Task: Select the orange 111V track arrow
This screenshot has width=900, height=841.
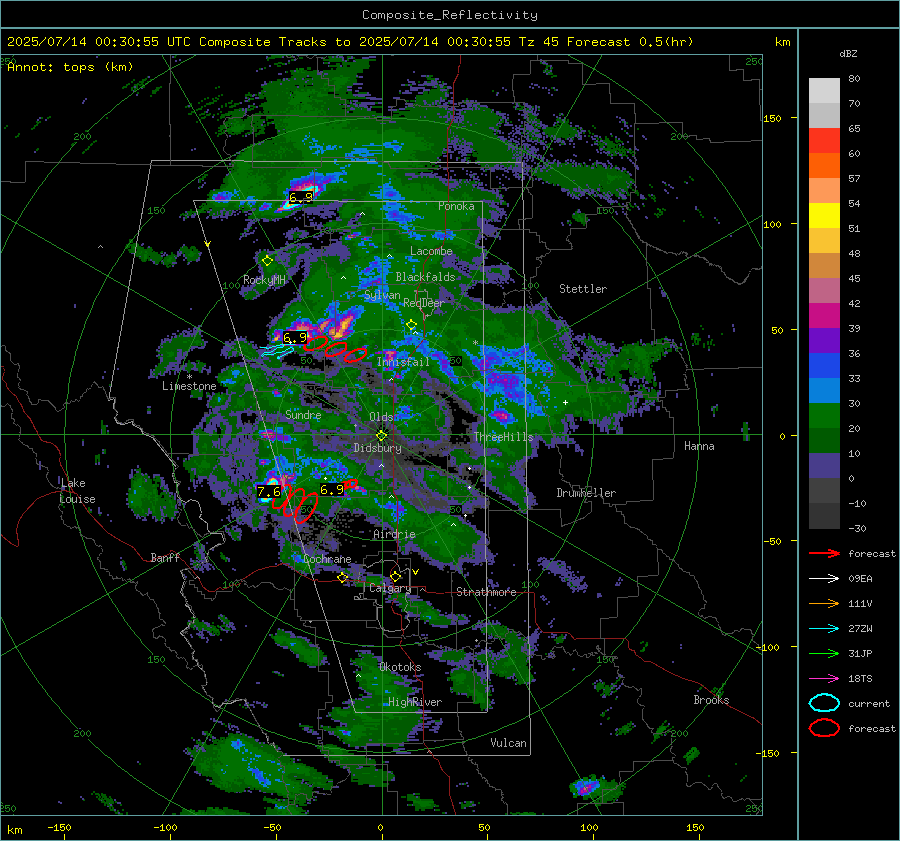Action: pyautogui.click(x=824, y=603)
